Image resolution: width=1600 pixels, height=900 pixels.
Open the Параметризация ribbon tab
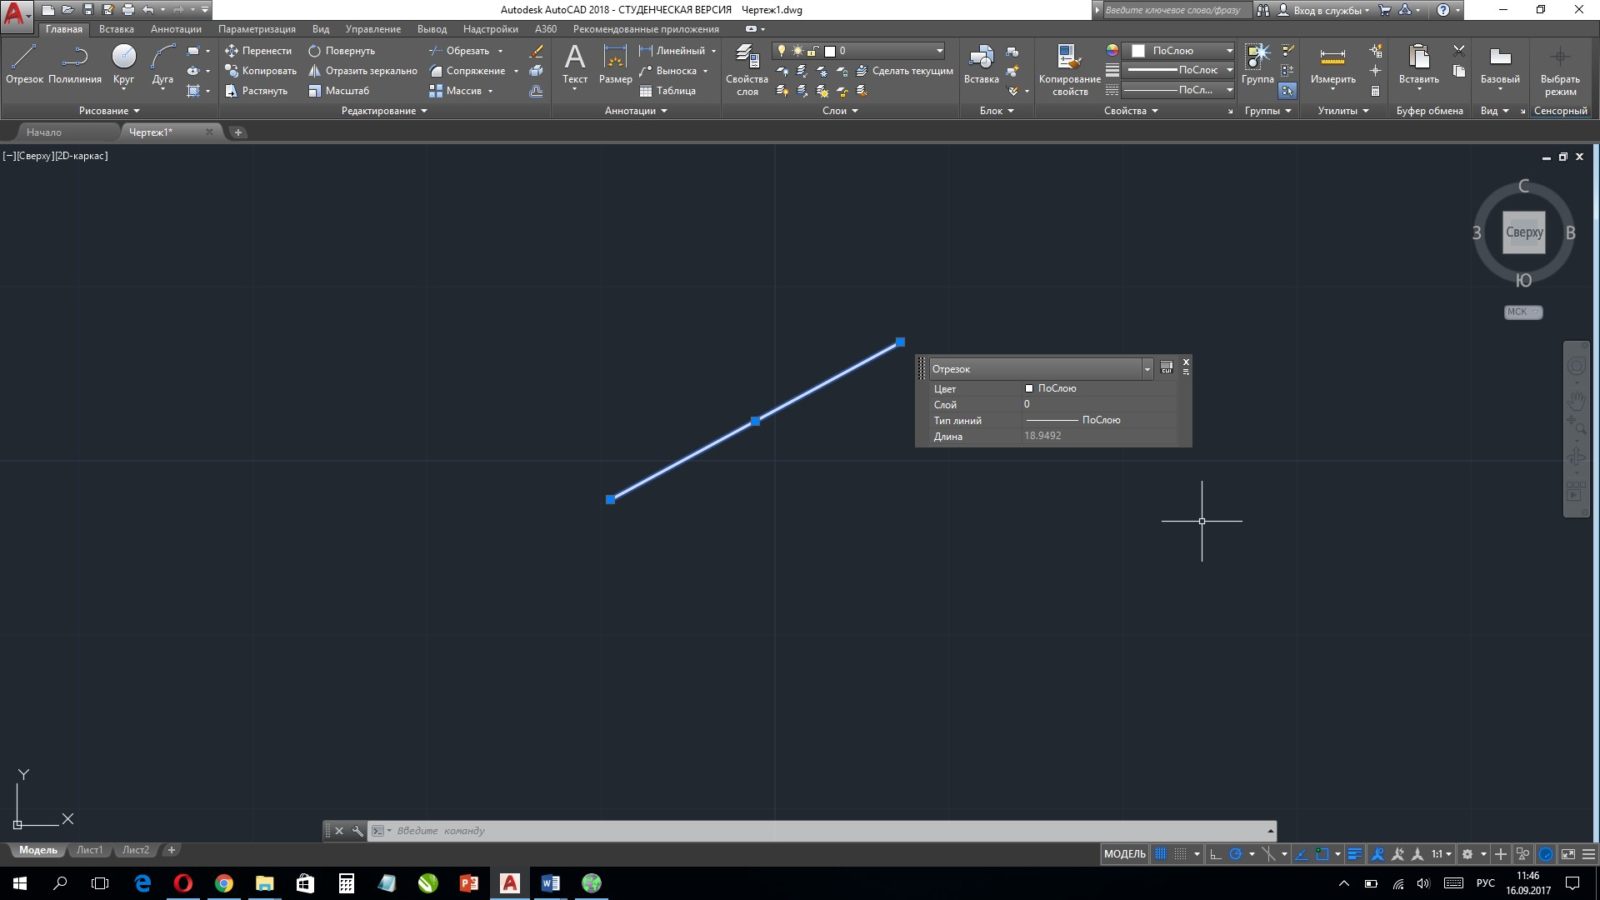pyautogui.click(x=257, y=29)
